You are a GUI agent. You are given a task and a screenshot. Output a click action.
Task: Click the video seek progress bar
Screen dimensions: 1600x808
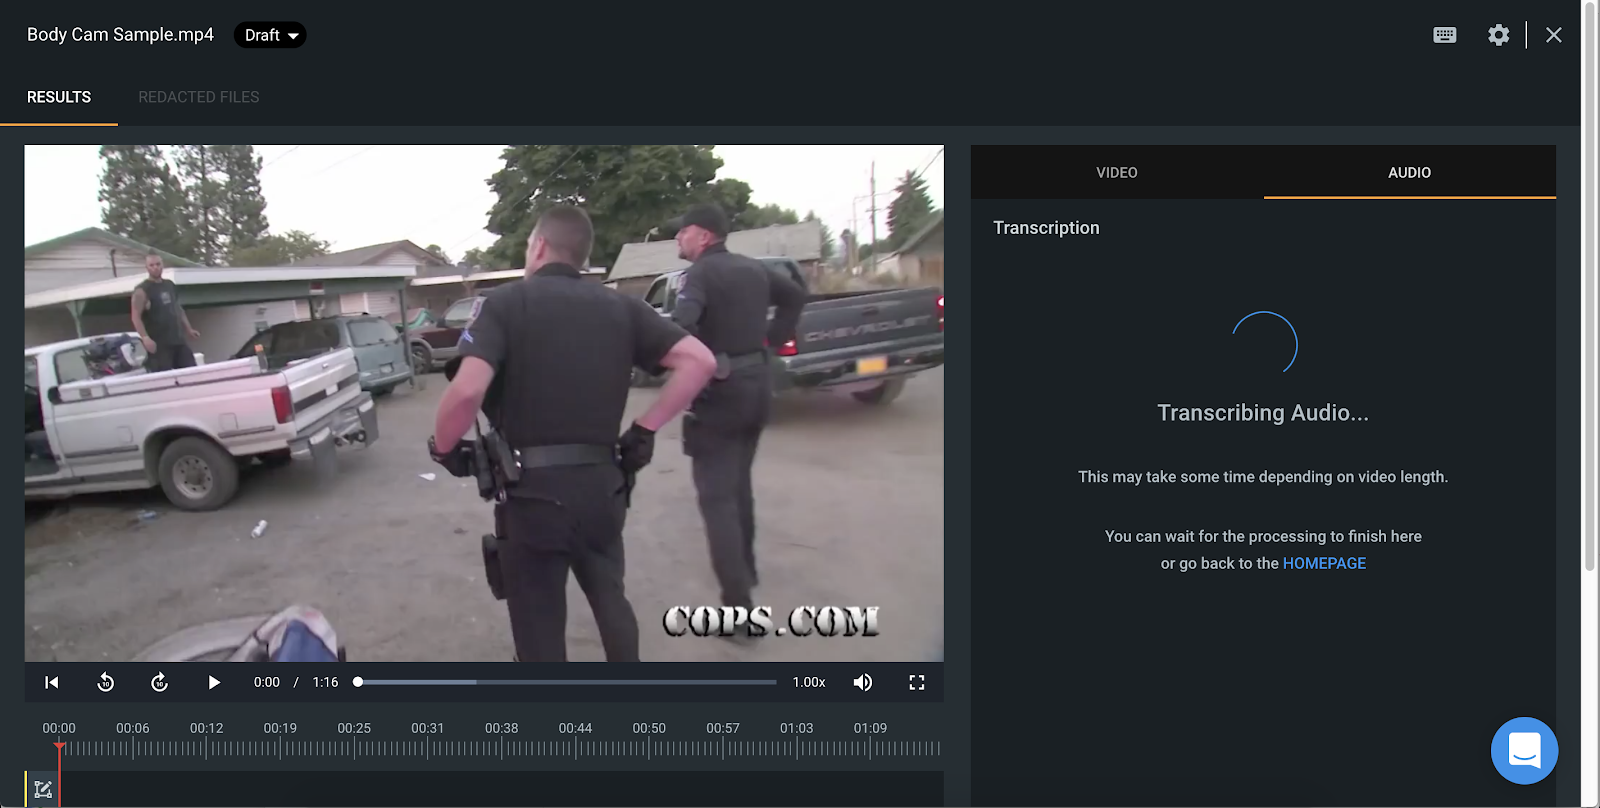pos(566,682)
